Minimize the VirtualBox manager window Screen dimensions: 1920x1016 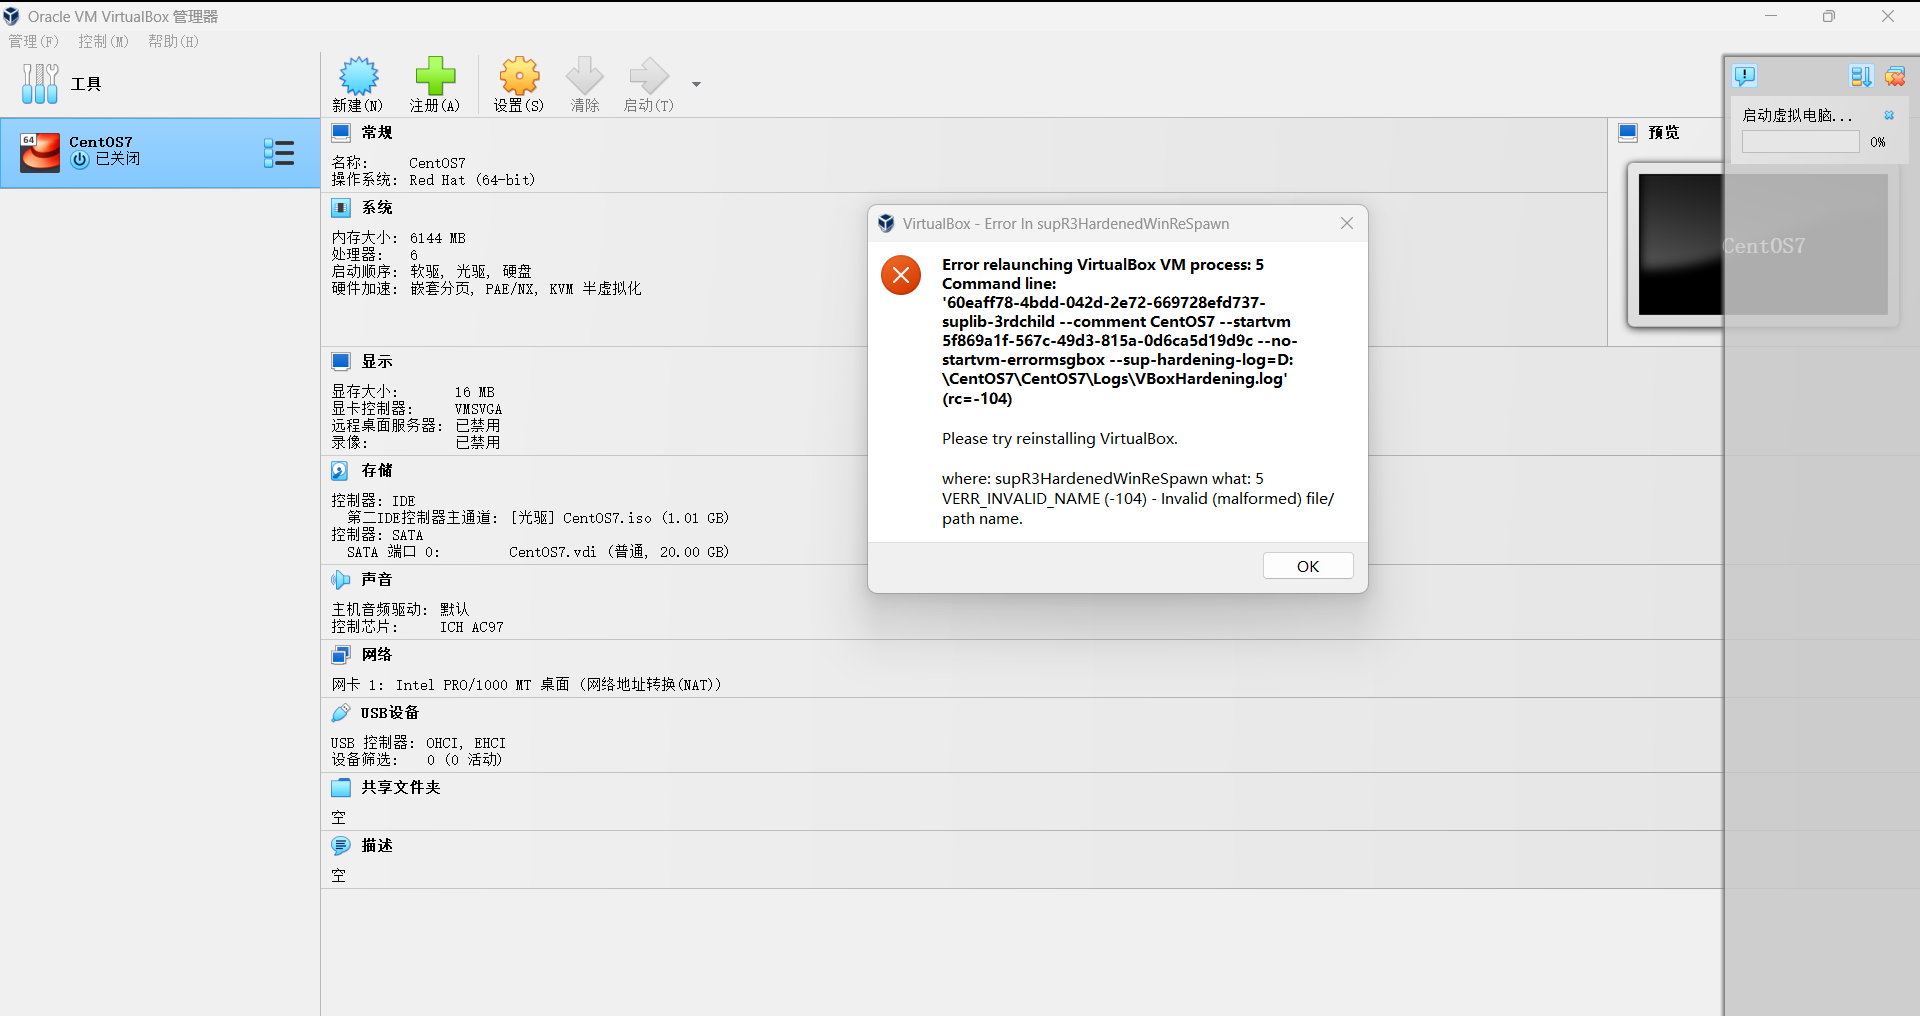pos(1771,16)
